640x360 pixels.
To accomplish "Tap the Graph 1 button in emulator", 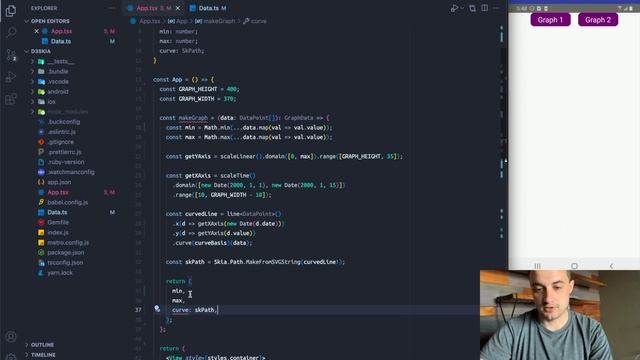I will pos(550,20).
